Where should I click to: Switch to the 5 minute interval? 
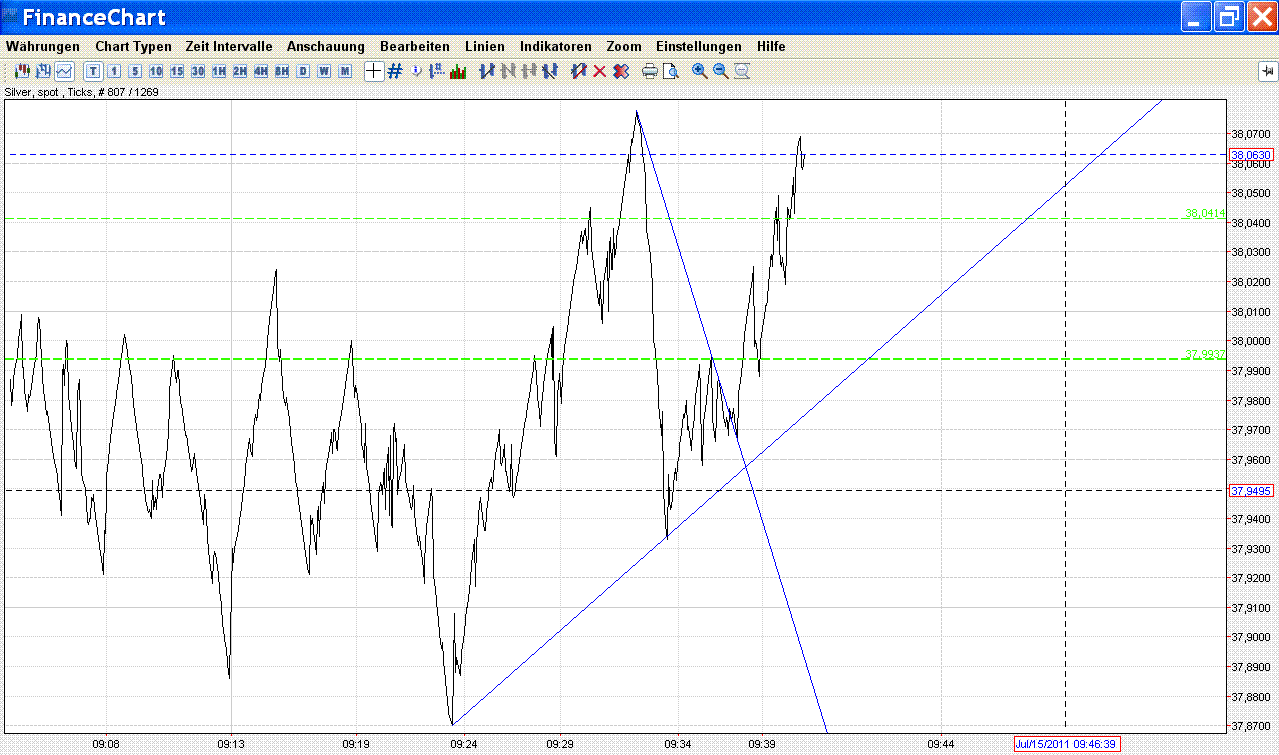pos(135,71)
